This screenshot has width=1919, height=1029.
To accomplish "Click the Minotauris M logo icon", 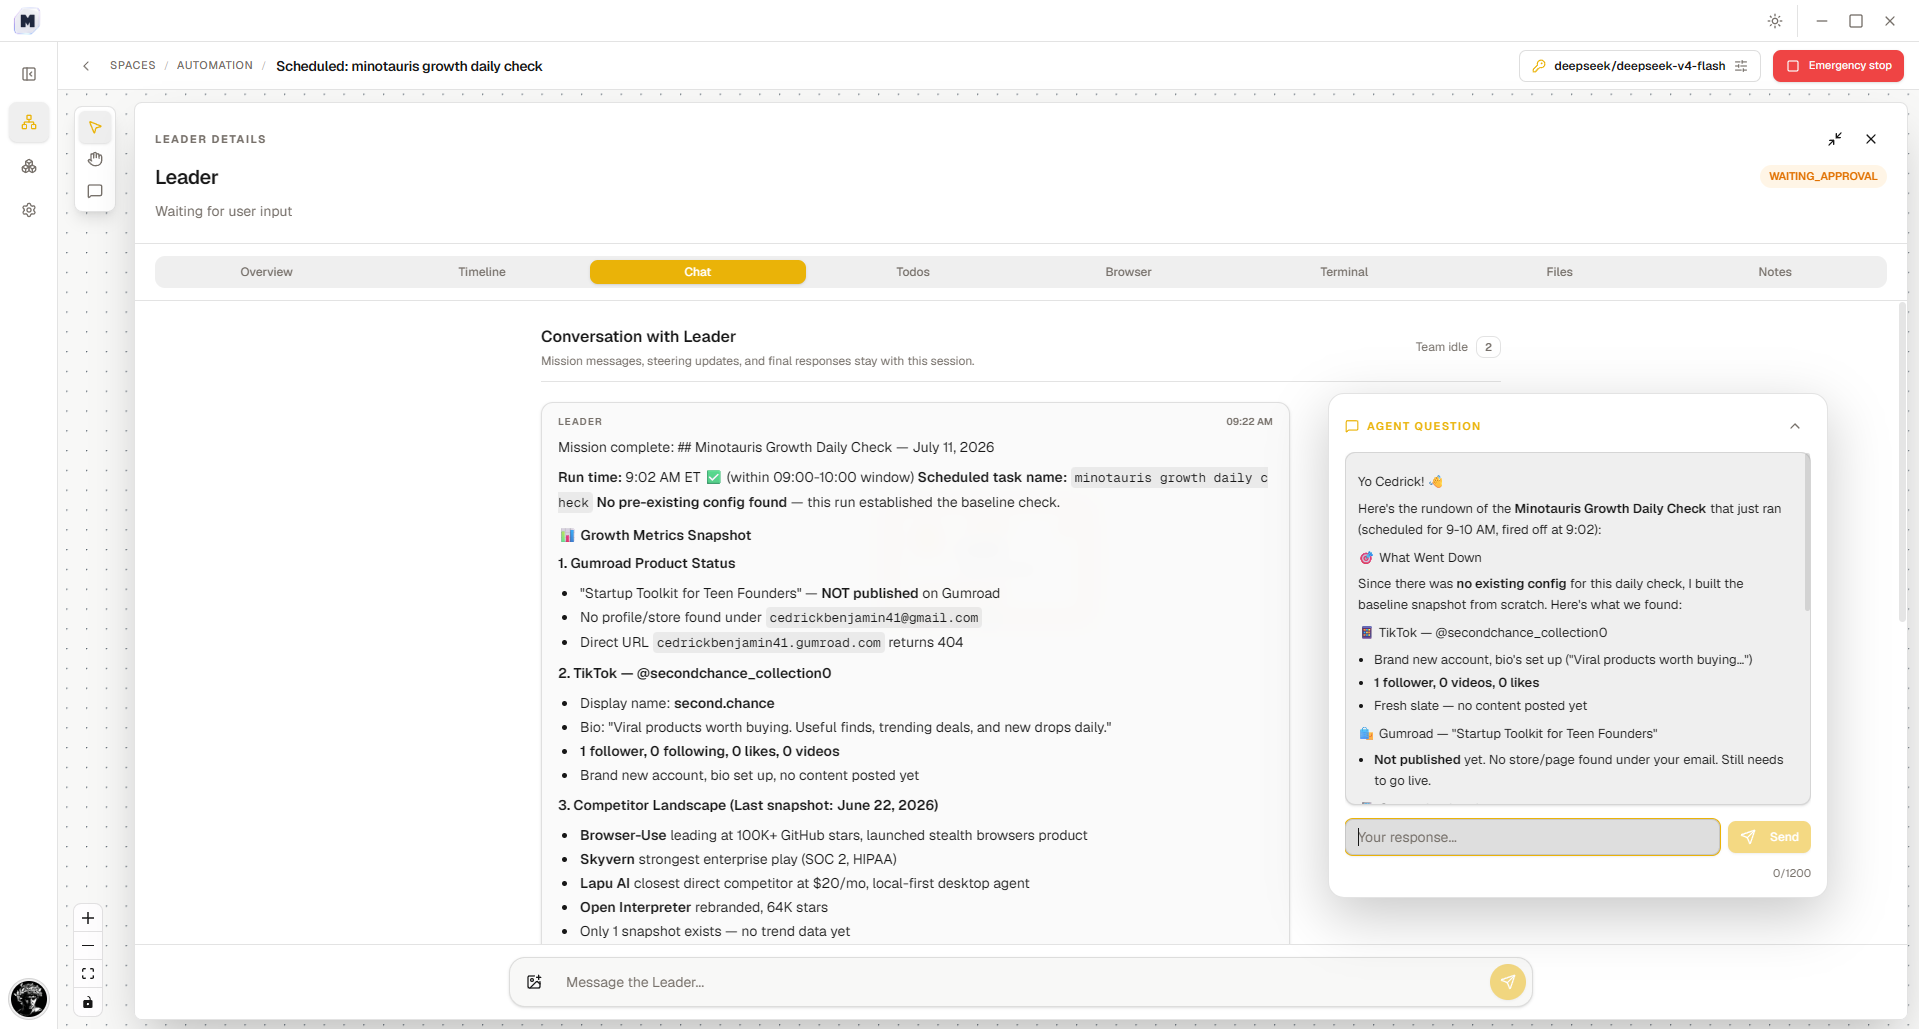I will tap(27, 20).
